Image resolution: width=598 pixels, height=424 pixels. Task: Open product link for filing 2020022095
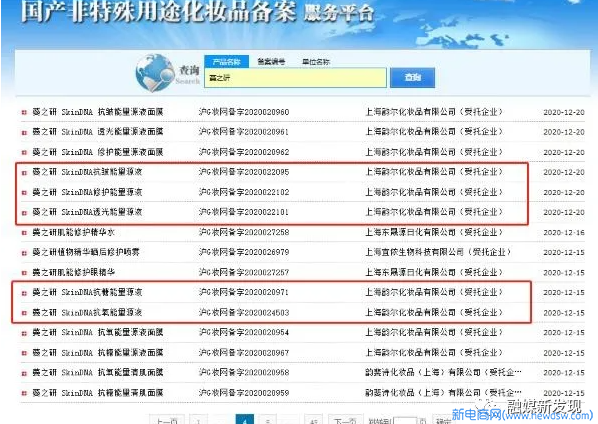coord(87,172)
